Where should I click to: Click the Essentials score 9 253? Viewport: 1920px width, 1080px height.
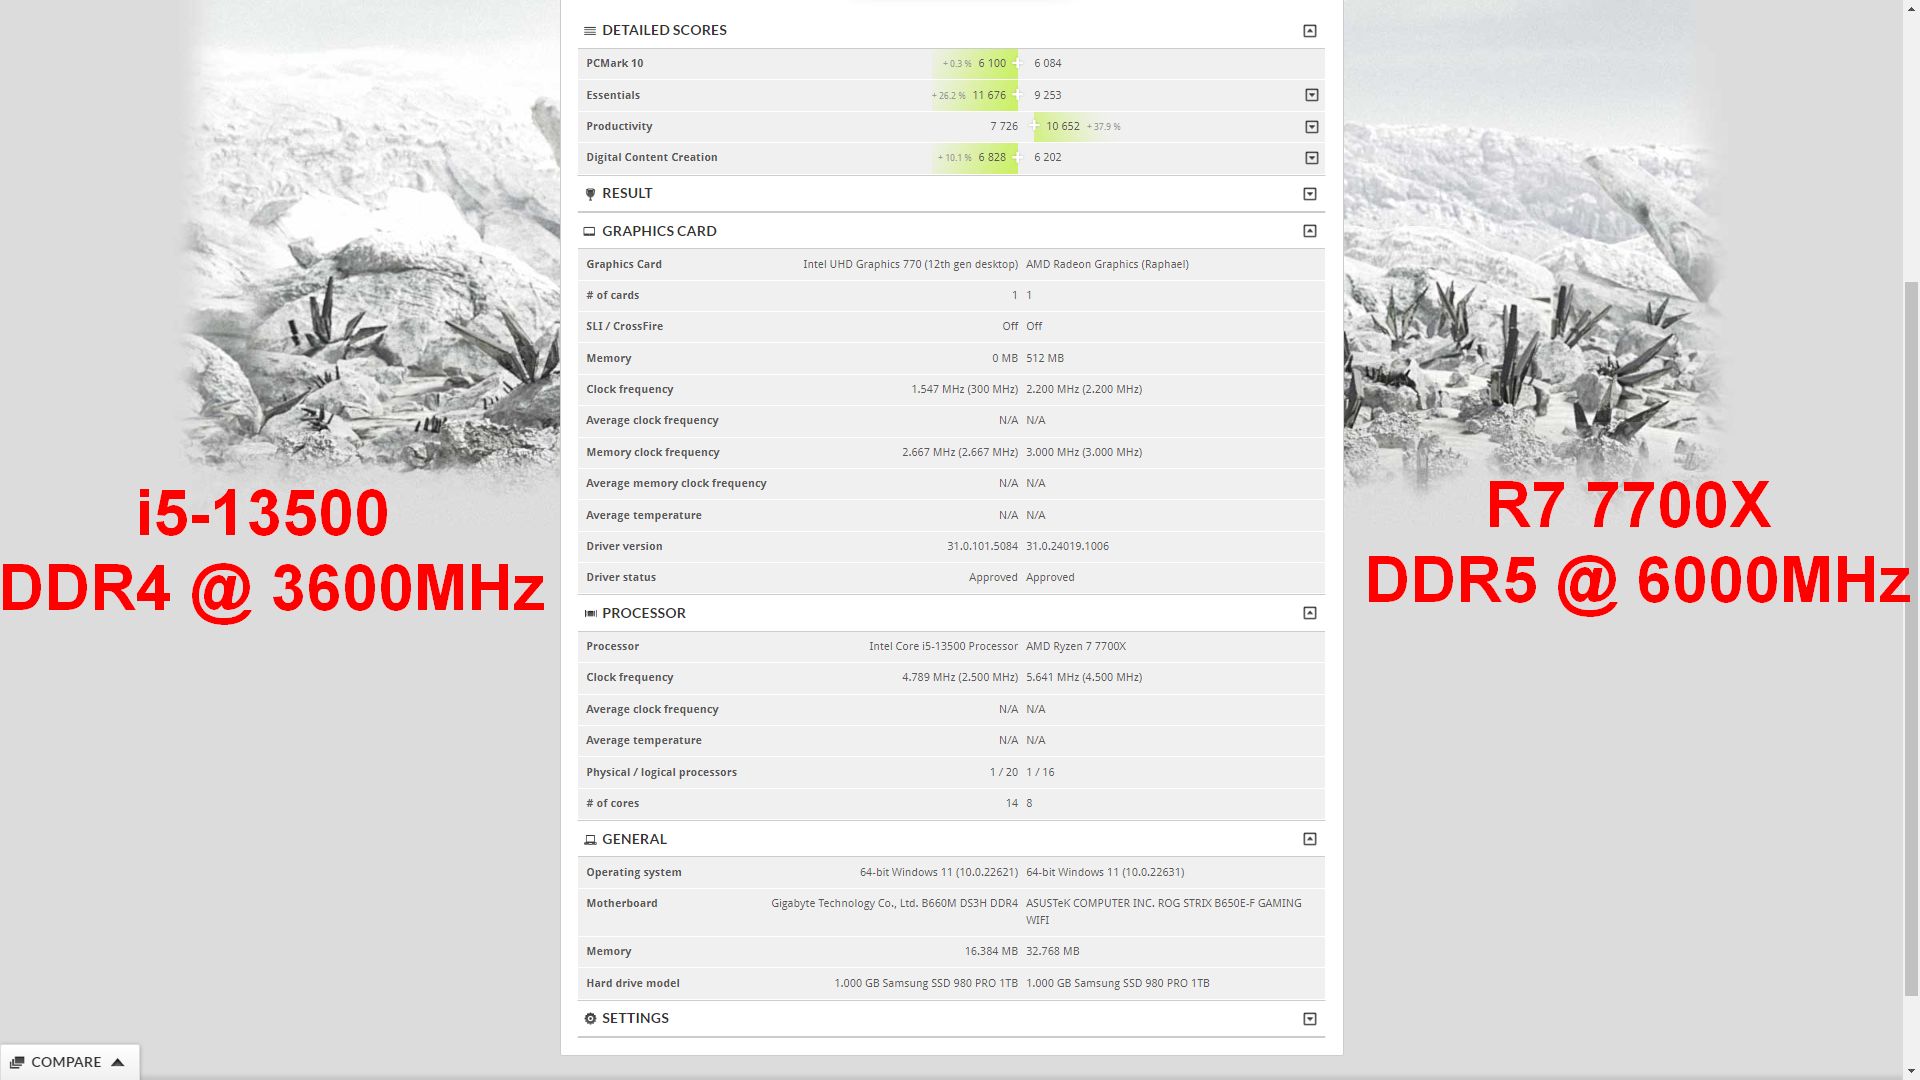tap(1048, 95)
